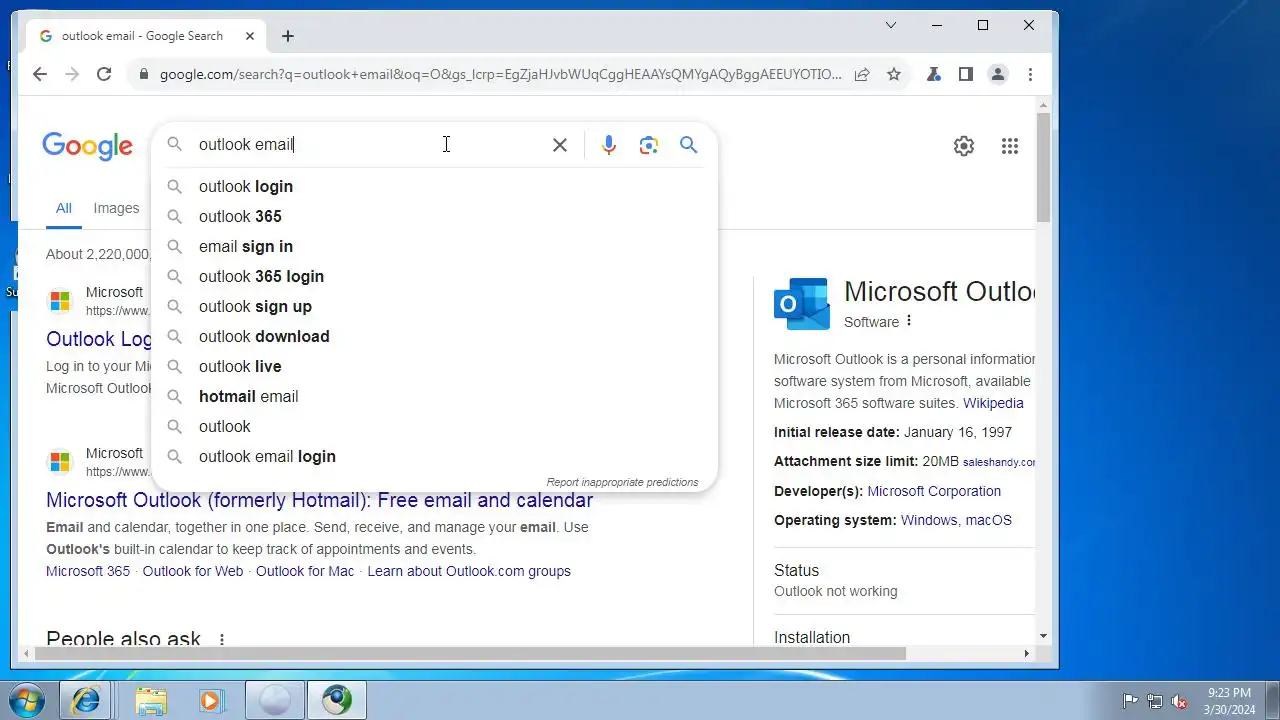The height and width of the screenshot is (720, 1280).
Task: Click the Microsoft Outlook logo in knowledge panel
Action: point(802,304)
